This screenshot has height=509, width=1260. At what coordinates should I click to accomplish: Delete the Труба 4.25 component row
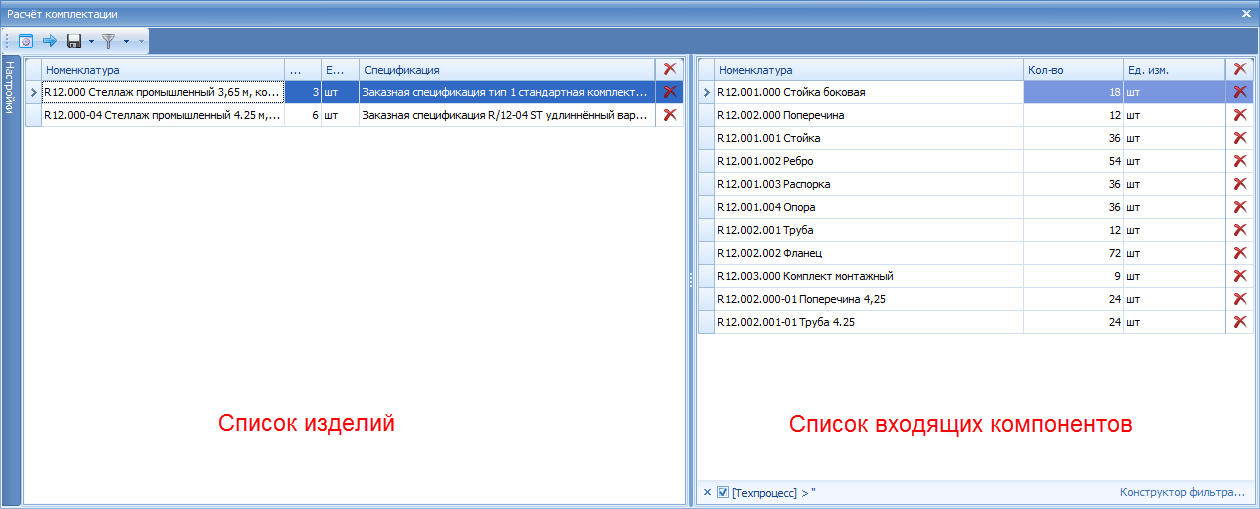(x=1240, y=322)
